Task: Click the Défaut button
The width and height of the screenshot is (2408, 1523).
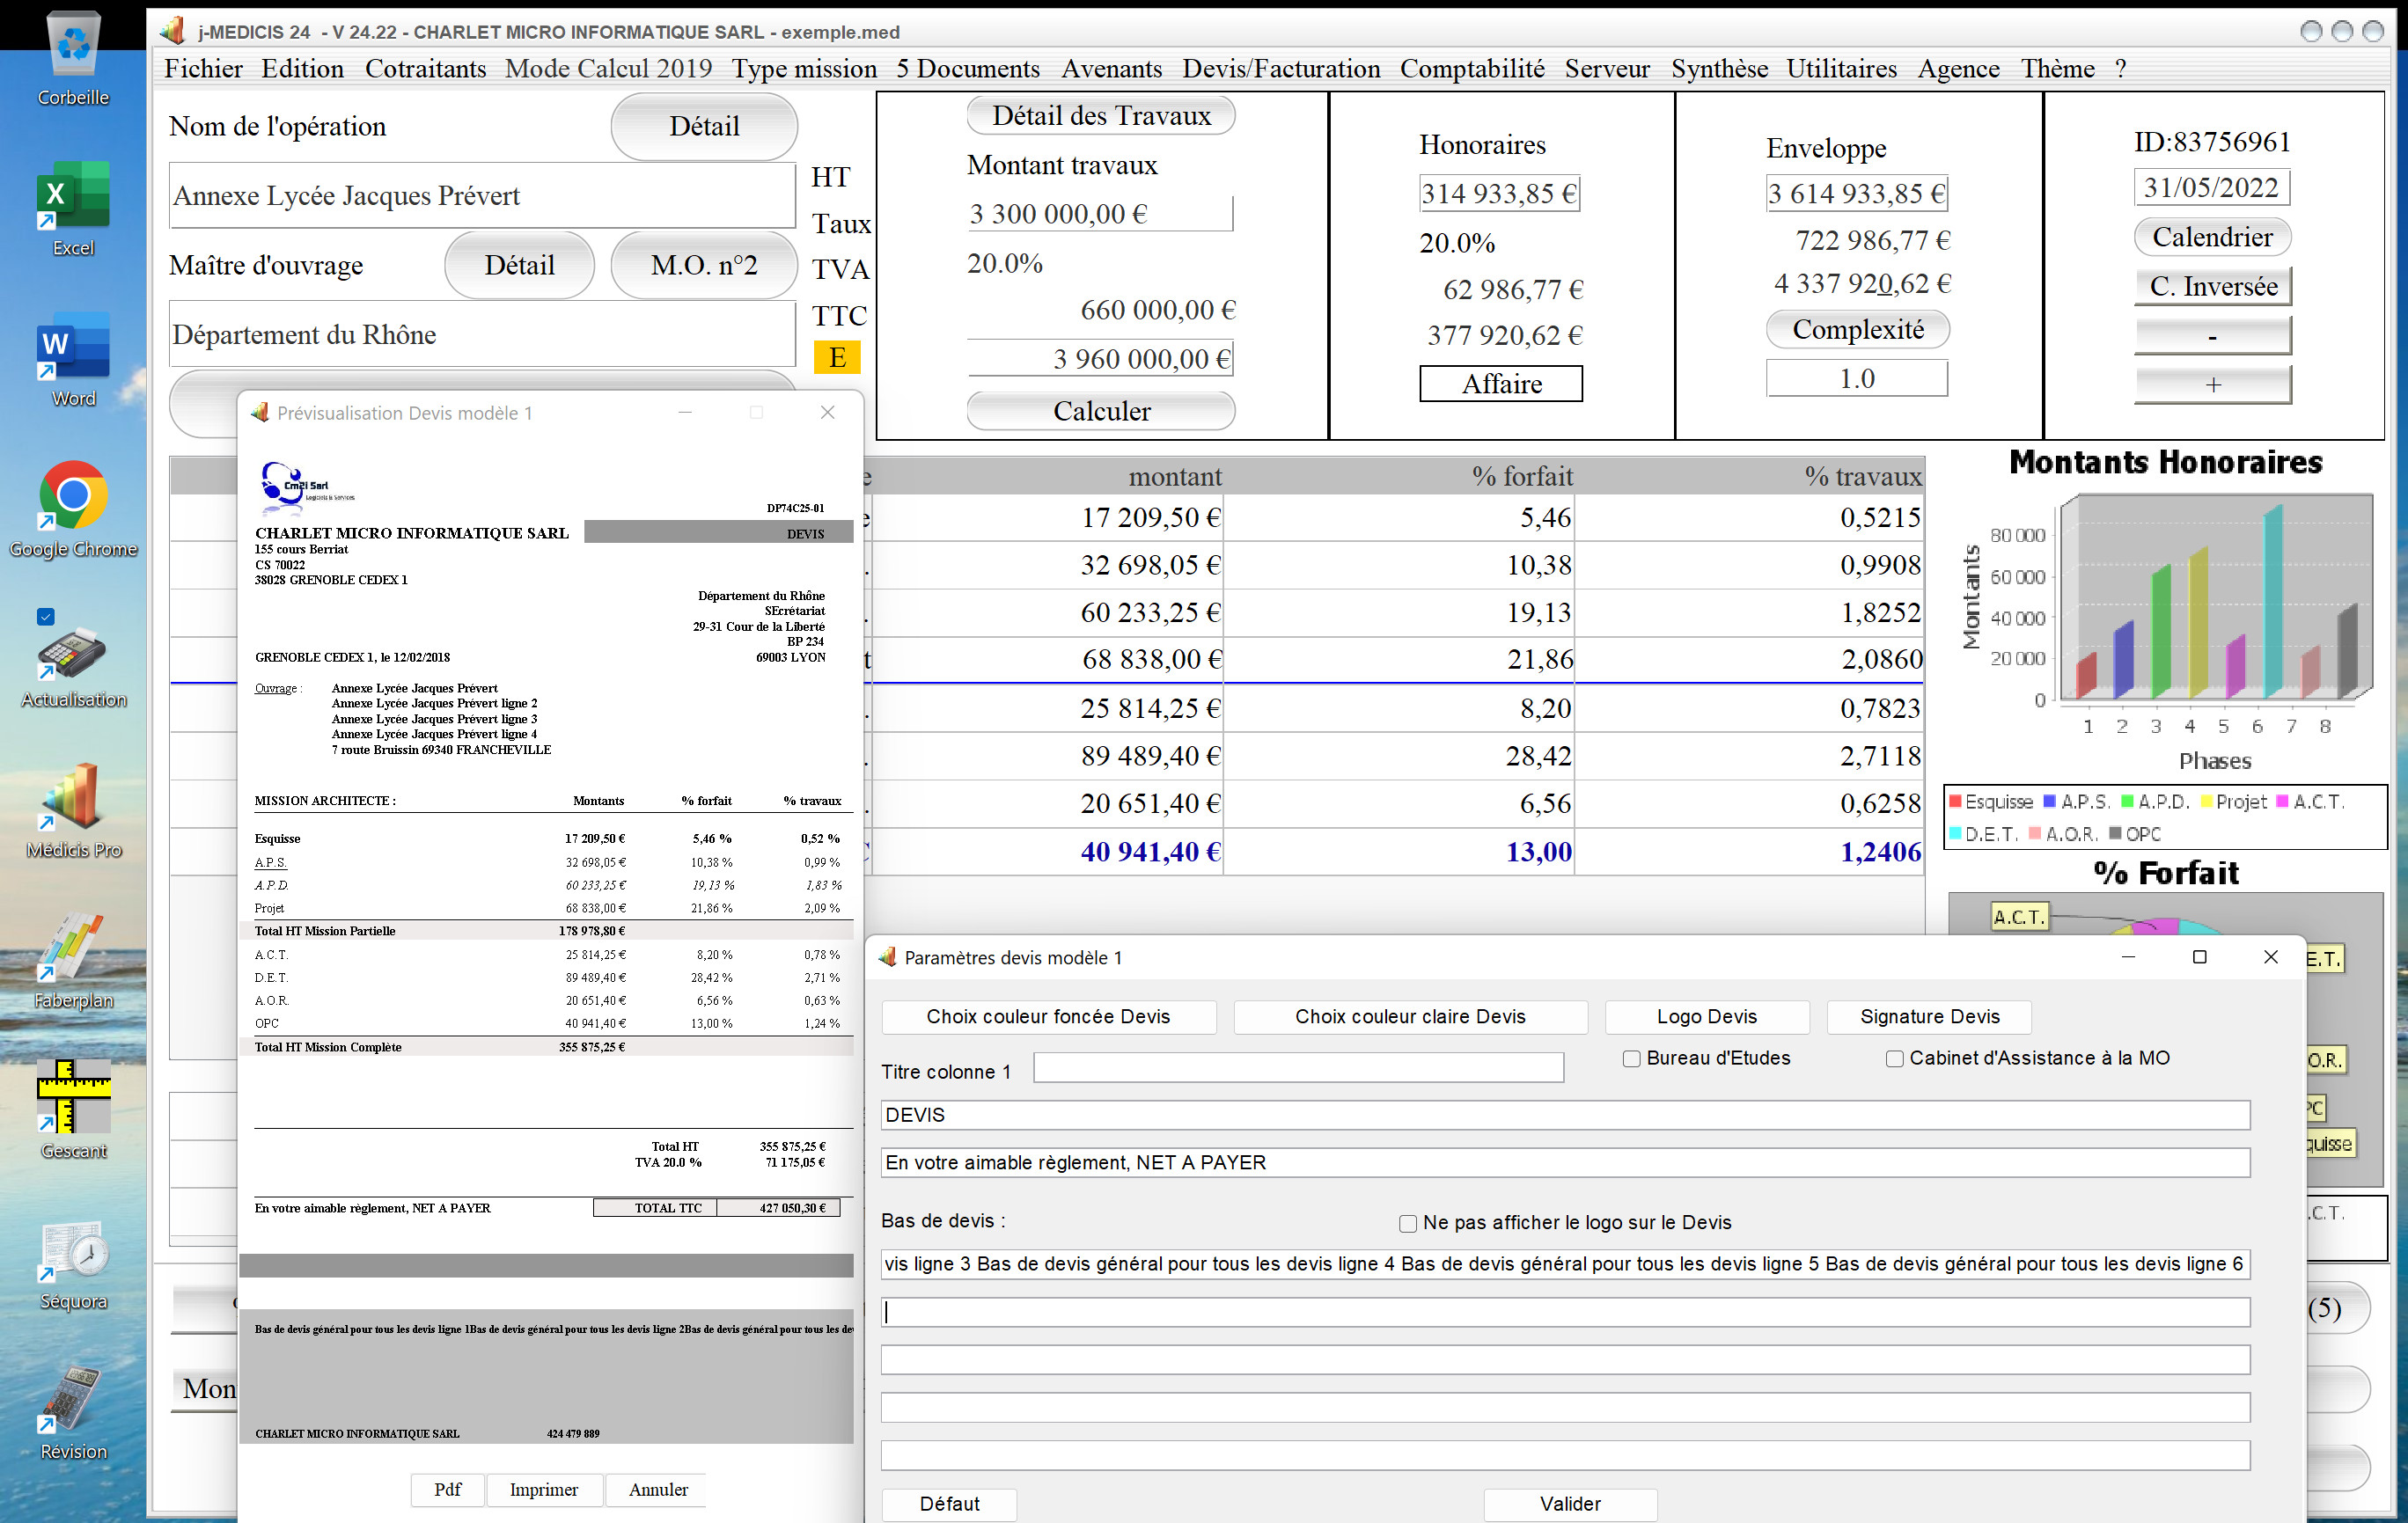Action: (949, 1504)
